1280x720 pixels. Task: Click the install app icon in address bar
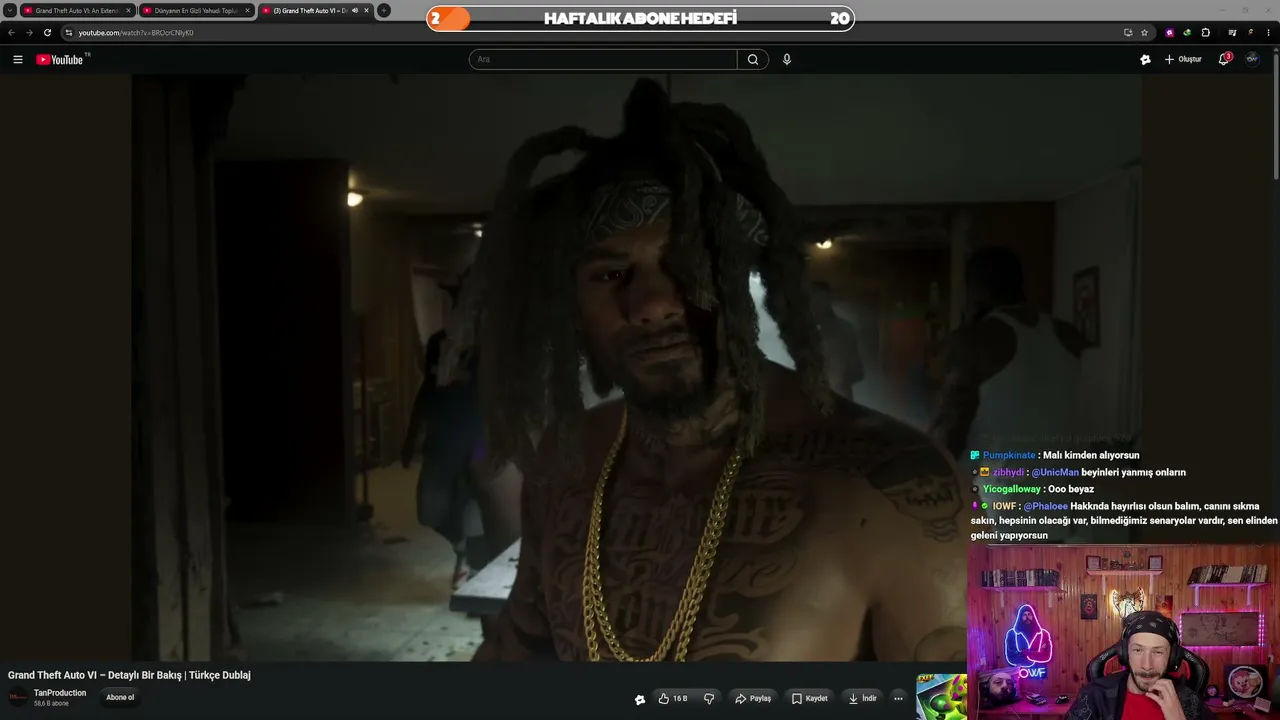[1128, 33]
